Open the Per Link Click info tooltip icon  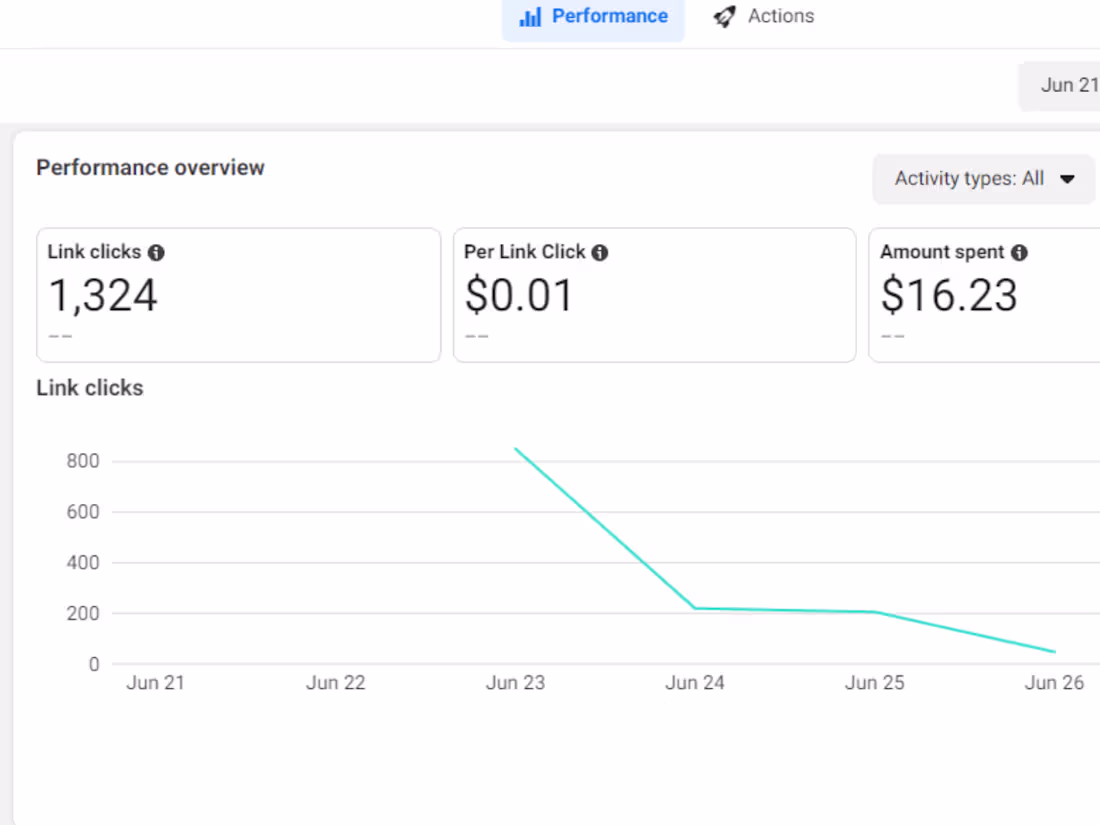tap(600, 253)
